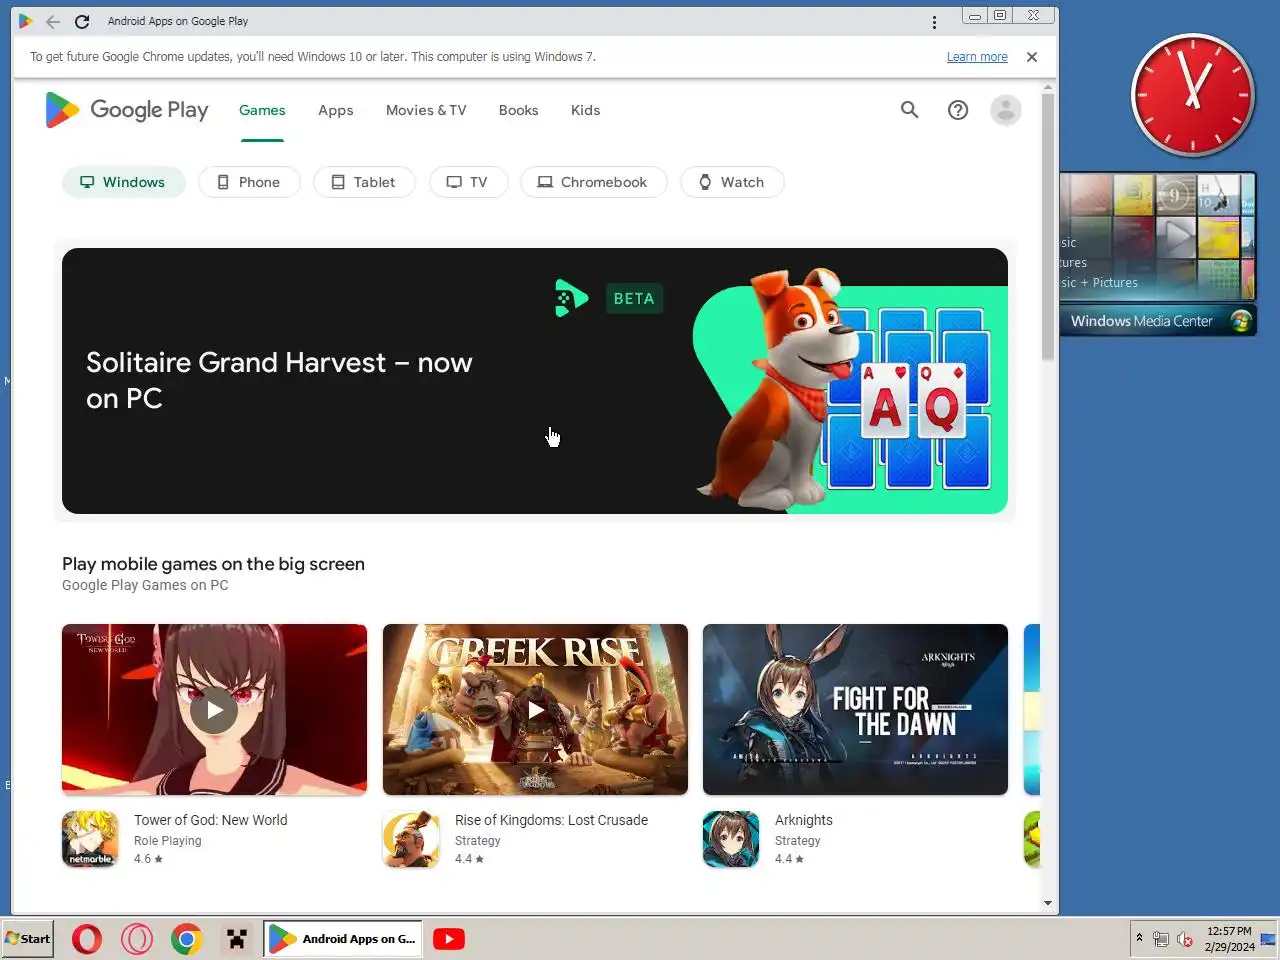Screen dimensions: 1280x960
Task: Click the Role Playing category text
Action: coord(168,841)
